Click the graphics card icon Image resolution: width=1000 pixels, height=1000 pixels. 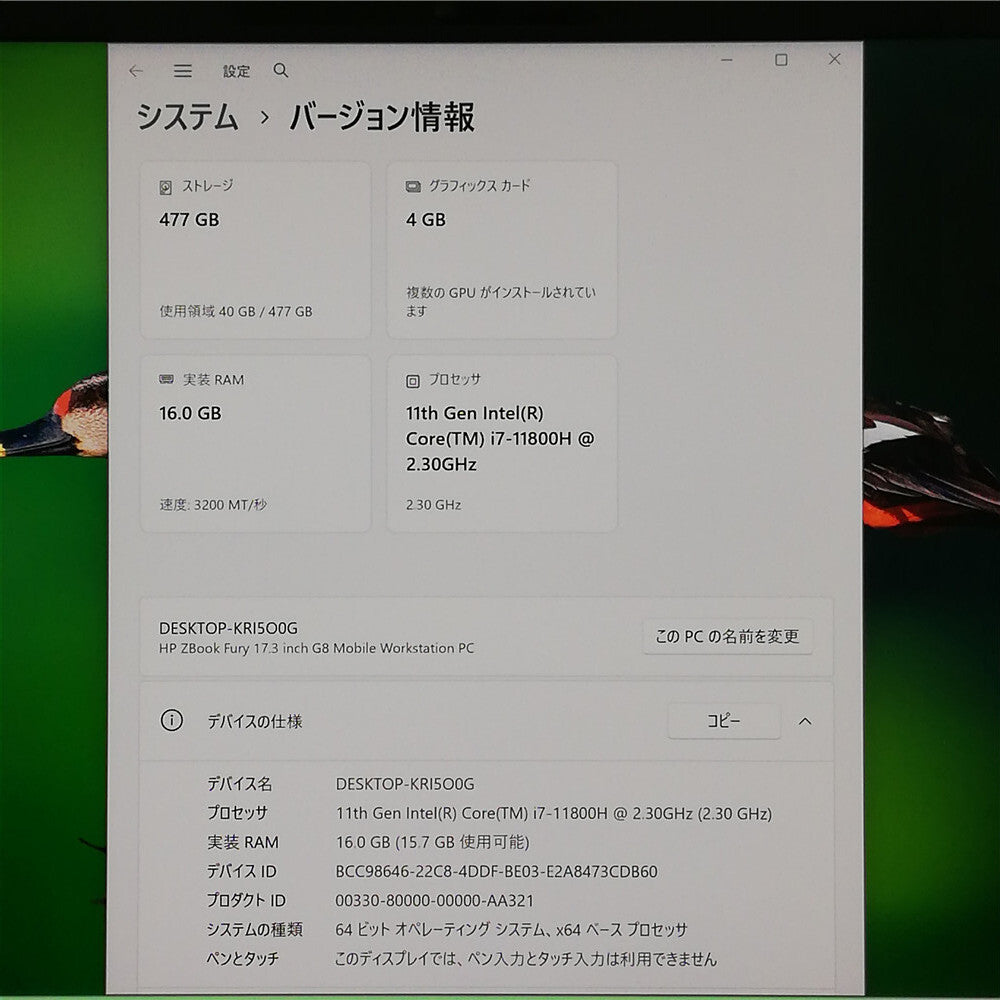[x=413, y=186]
